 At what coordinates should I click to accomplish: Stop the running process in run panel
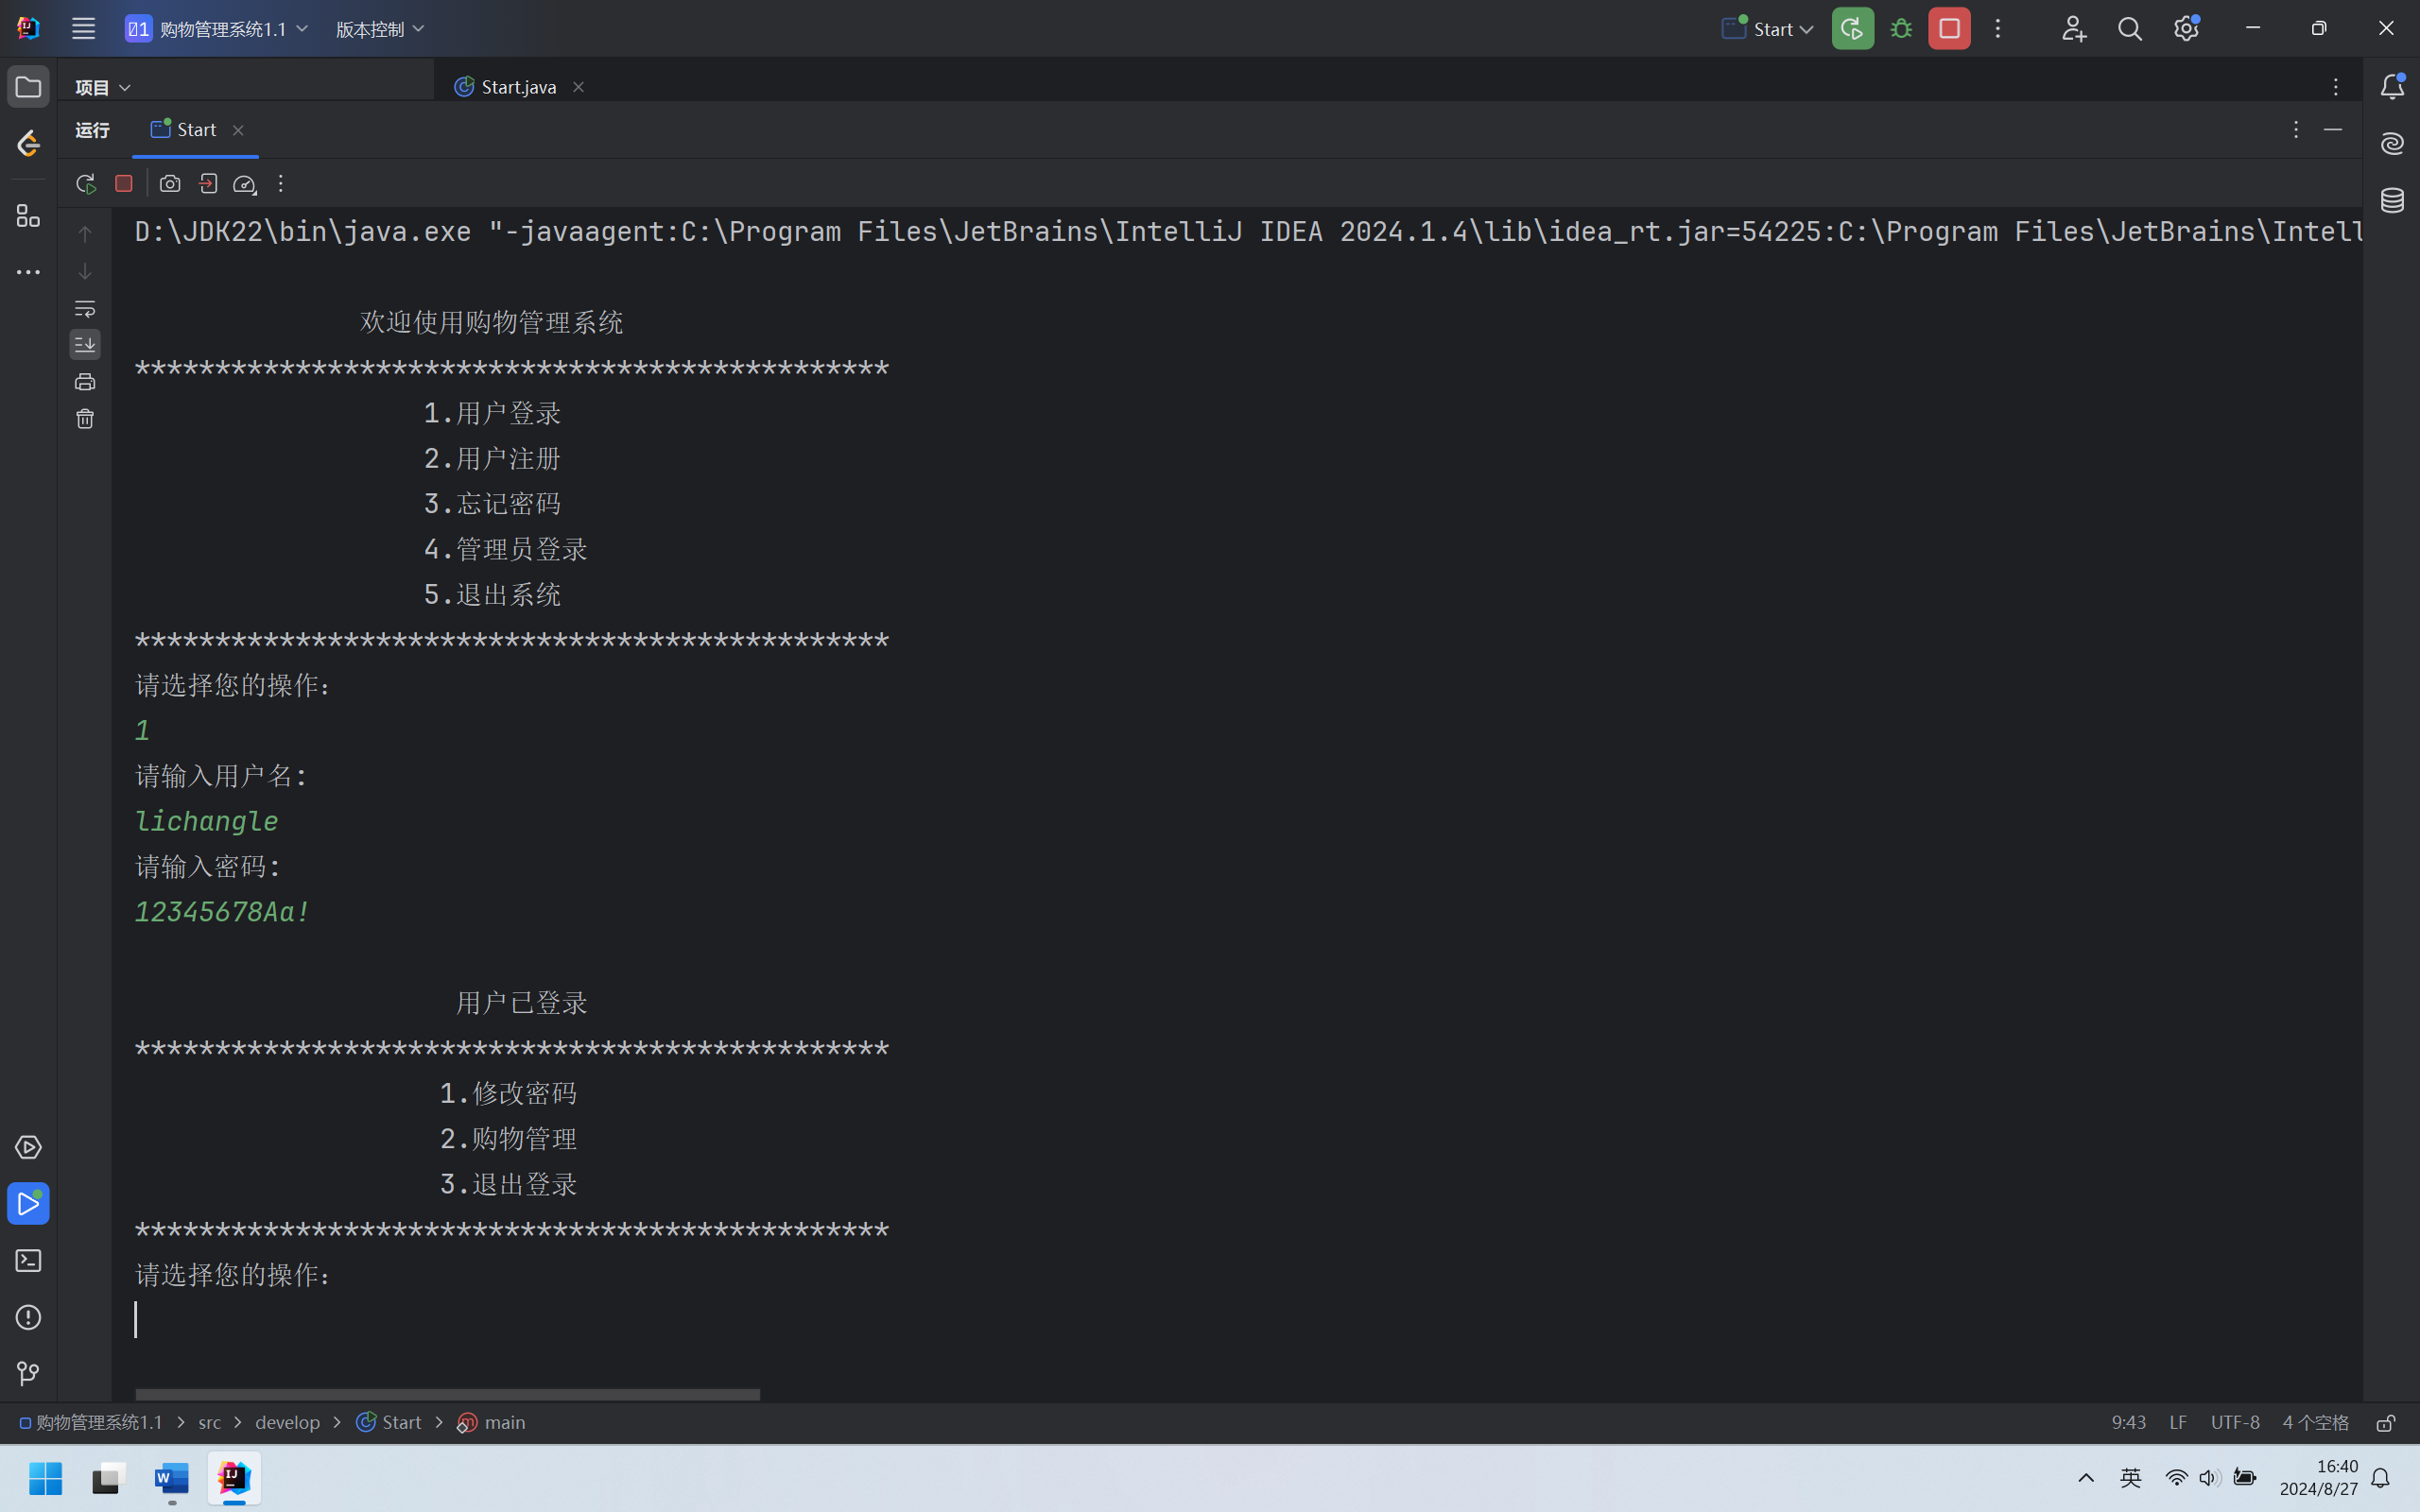tap(124, 184)
